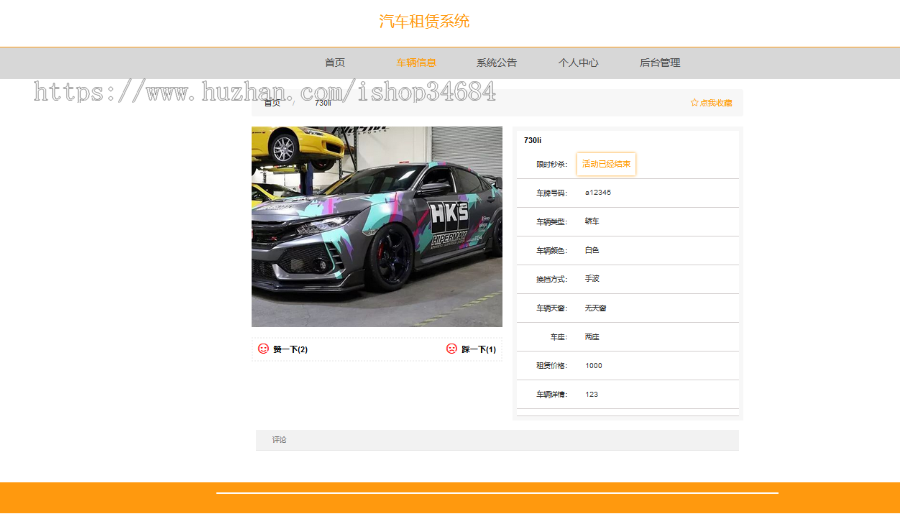This screenshot has width=900, height=519.
Task: Open the 个人中心 tab
Action: [579, 63]
